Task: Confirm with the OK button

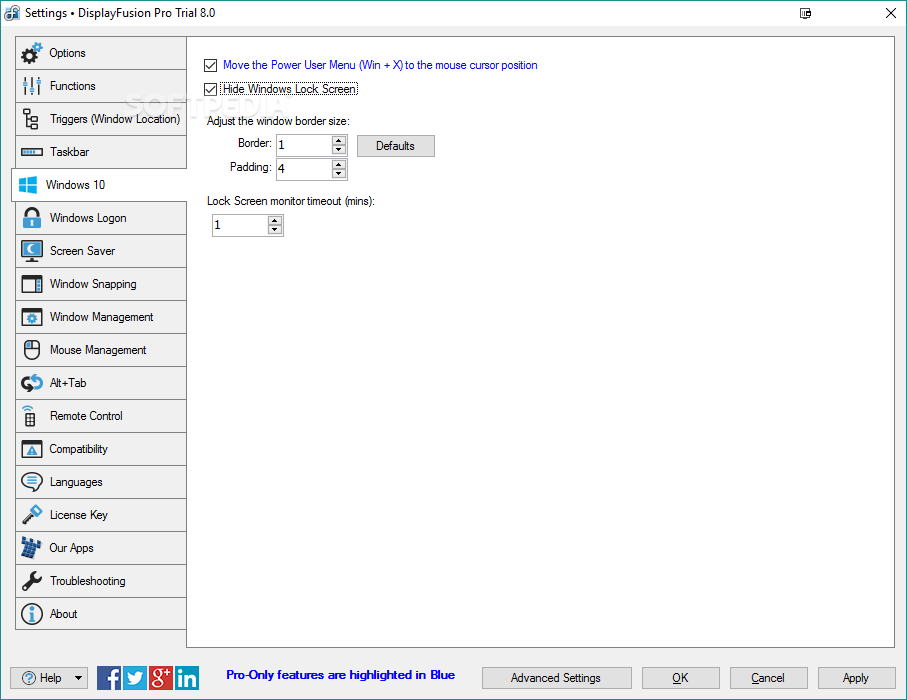Action: [681, 678]
